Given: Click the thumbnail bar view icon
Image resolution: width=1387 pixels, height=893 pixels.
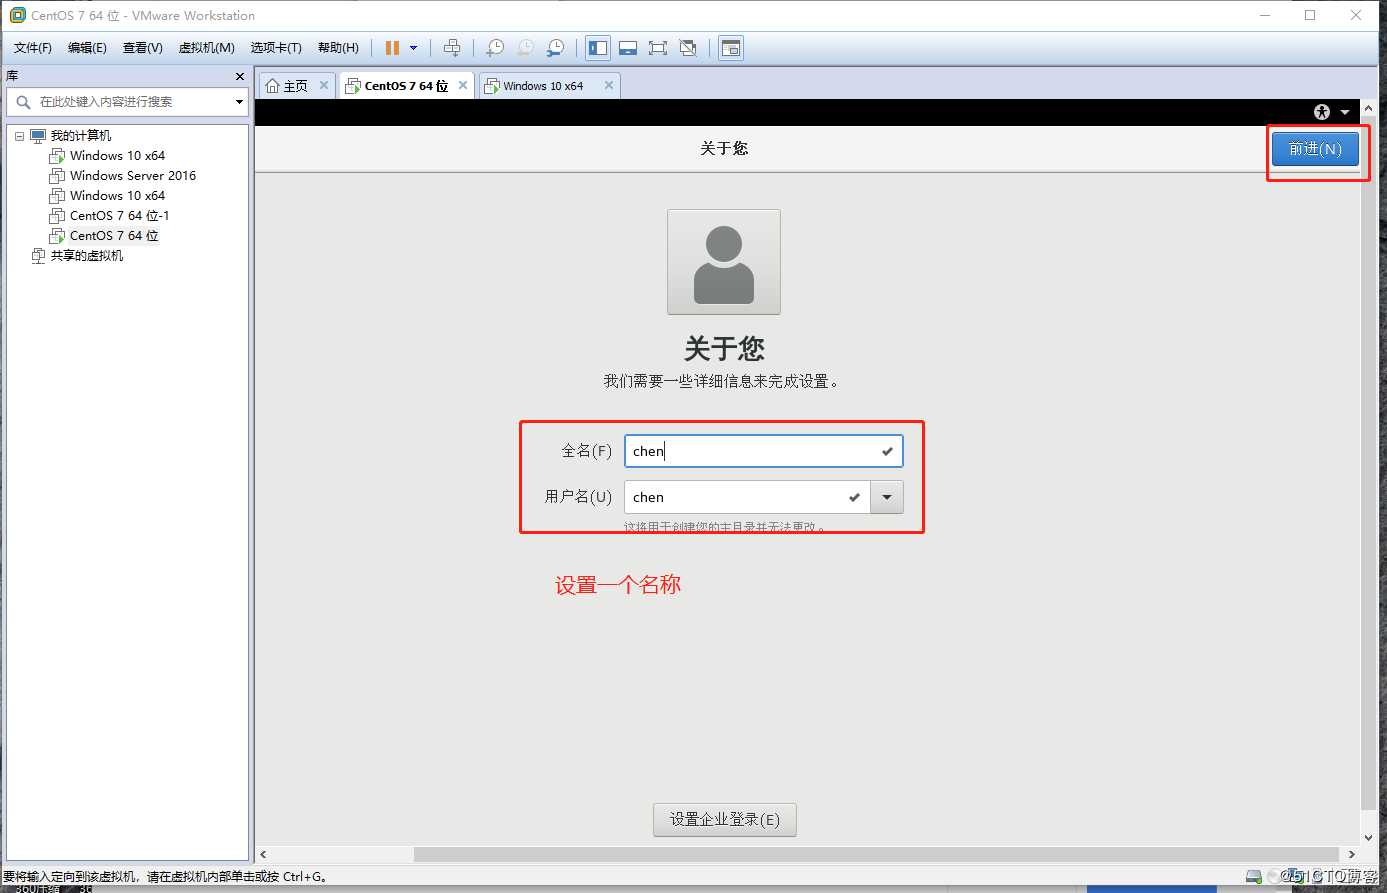Looking at the screenshot, I should click(628, 48).
